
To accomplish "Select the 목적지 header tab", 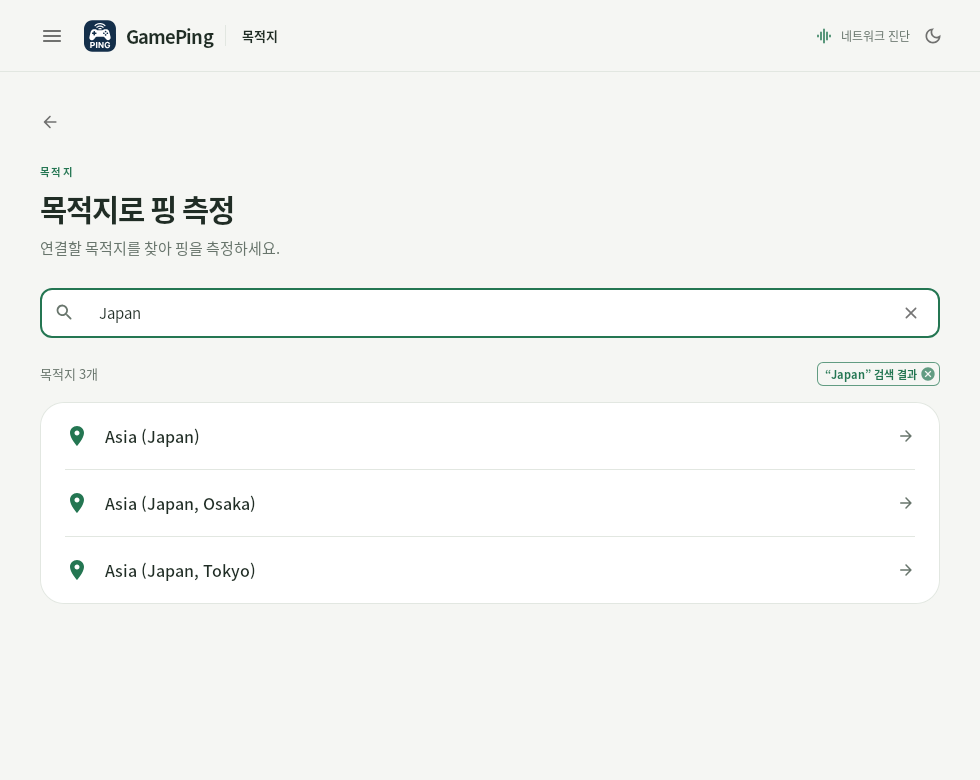I will [260, 37].
